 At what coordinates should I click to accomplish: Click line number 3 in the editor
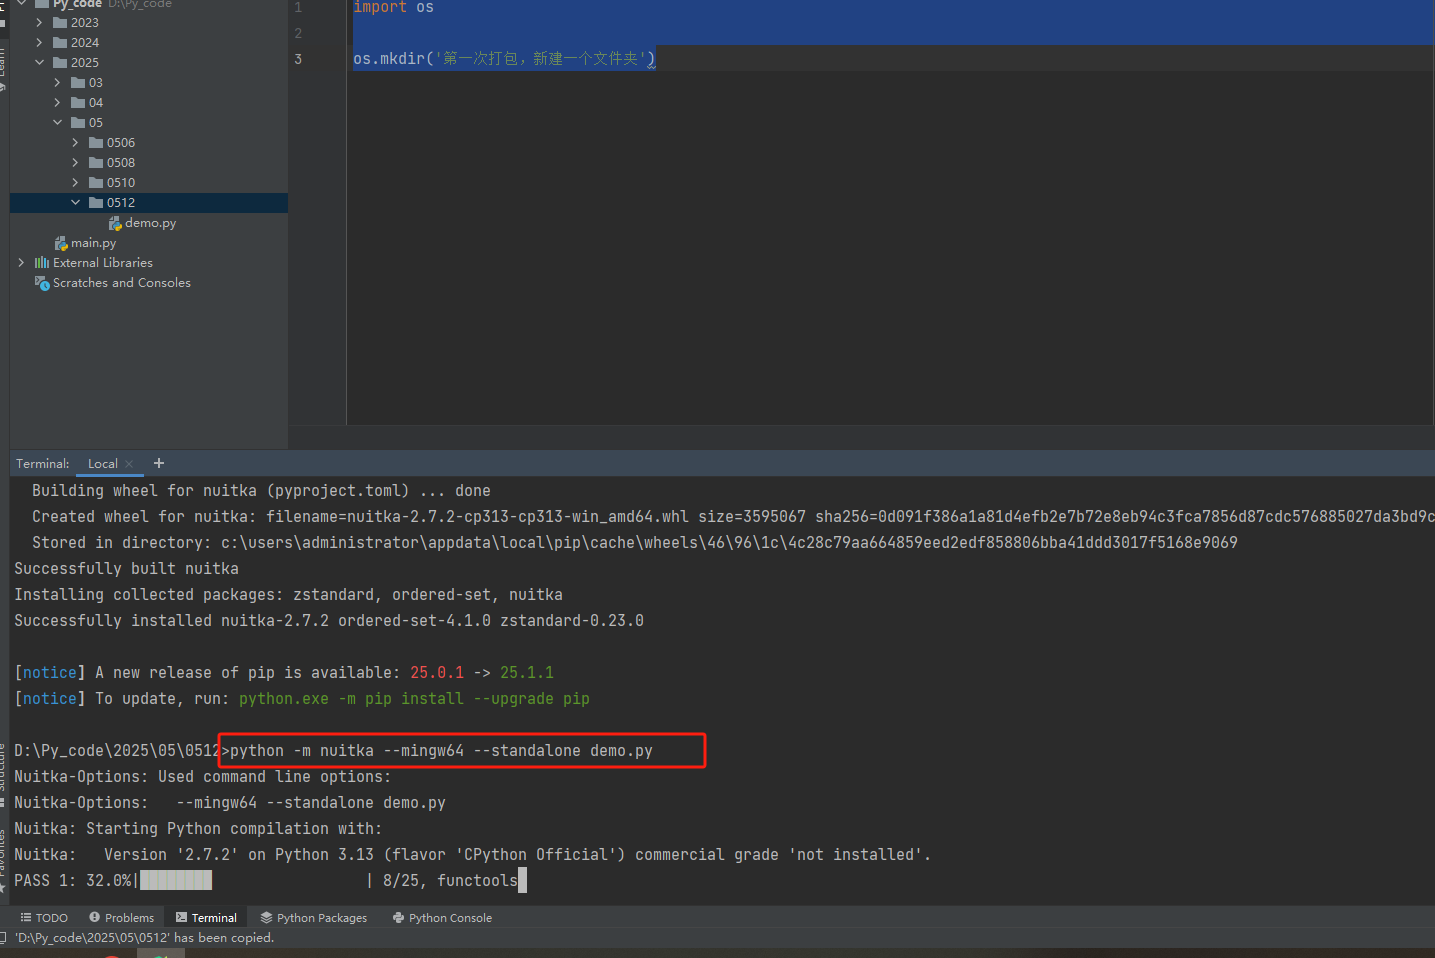click(x=297, y=59)
